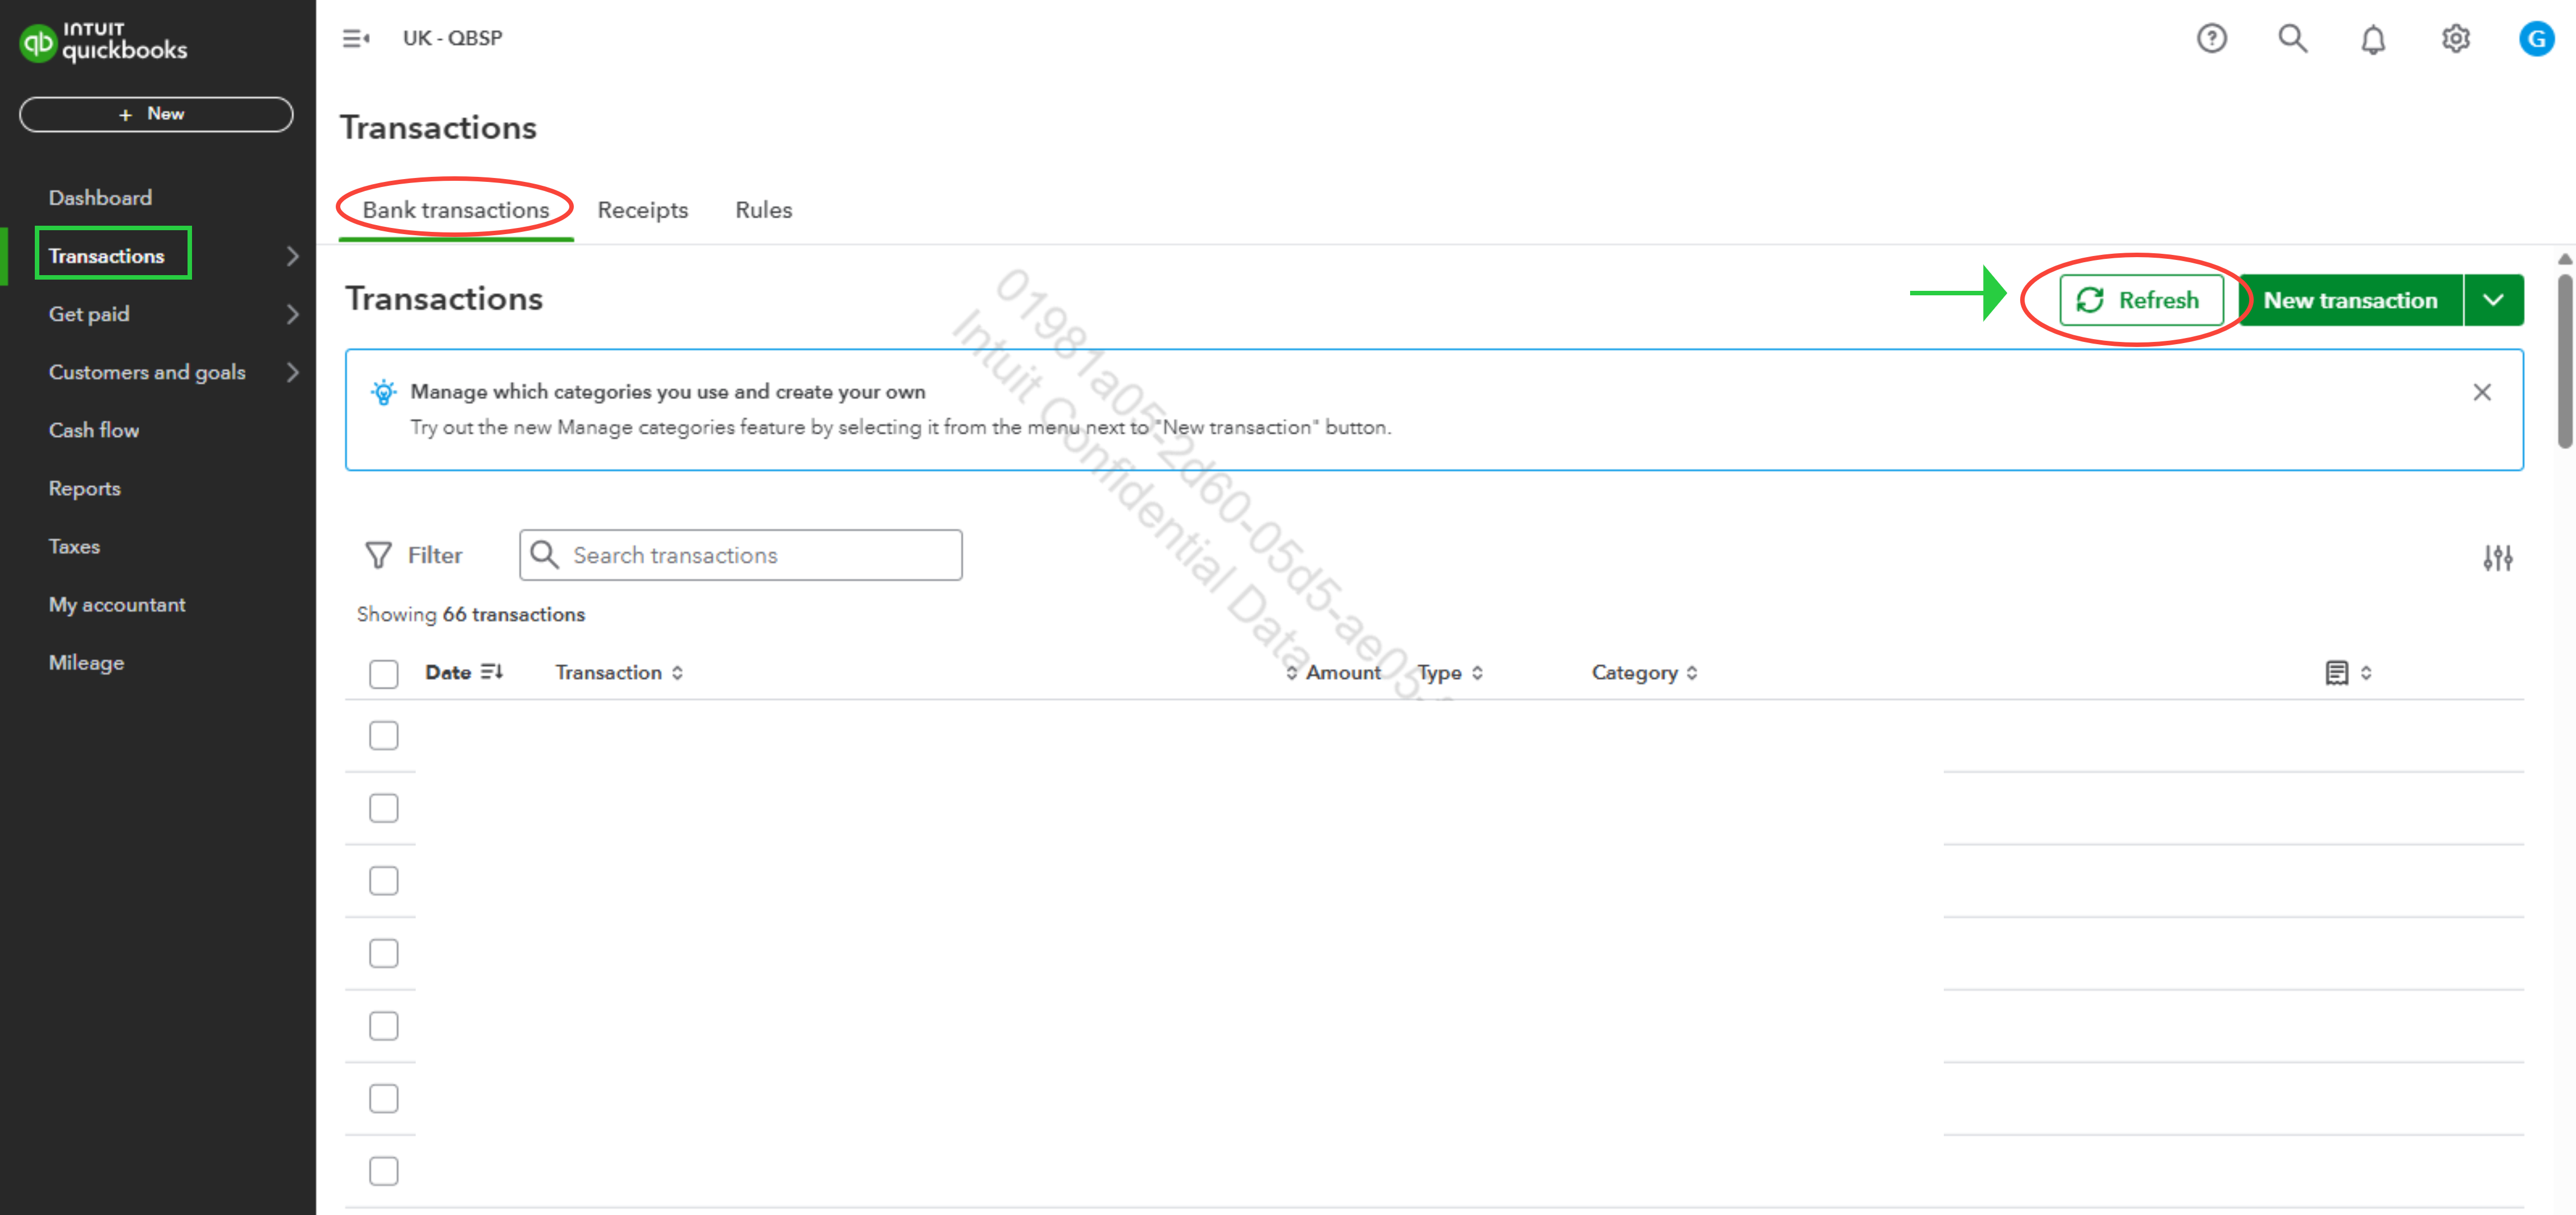Viewport: 2576px width, 1215px height.
Task: Check the first transaction row checkbox
Action: (x=383, y=735)
